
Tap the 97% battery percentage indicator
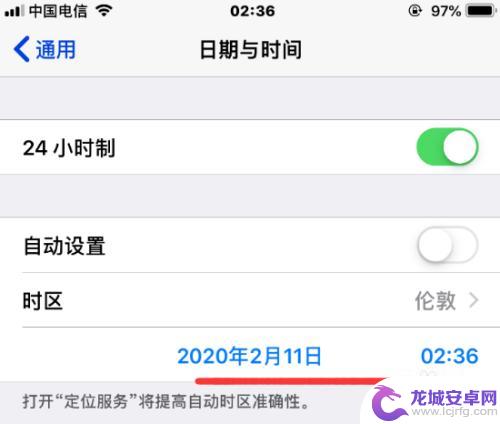point(446,11)
